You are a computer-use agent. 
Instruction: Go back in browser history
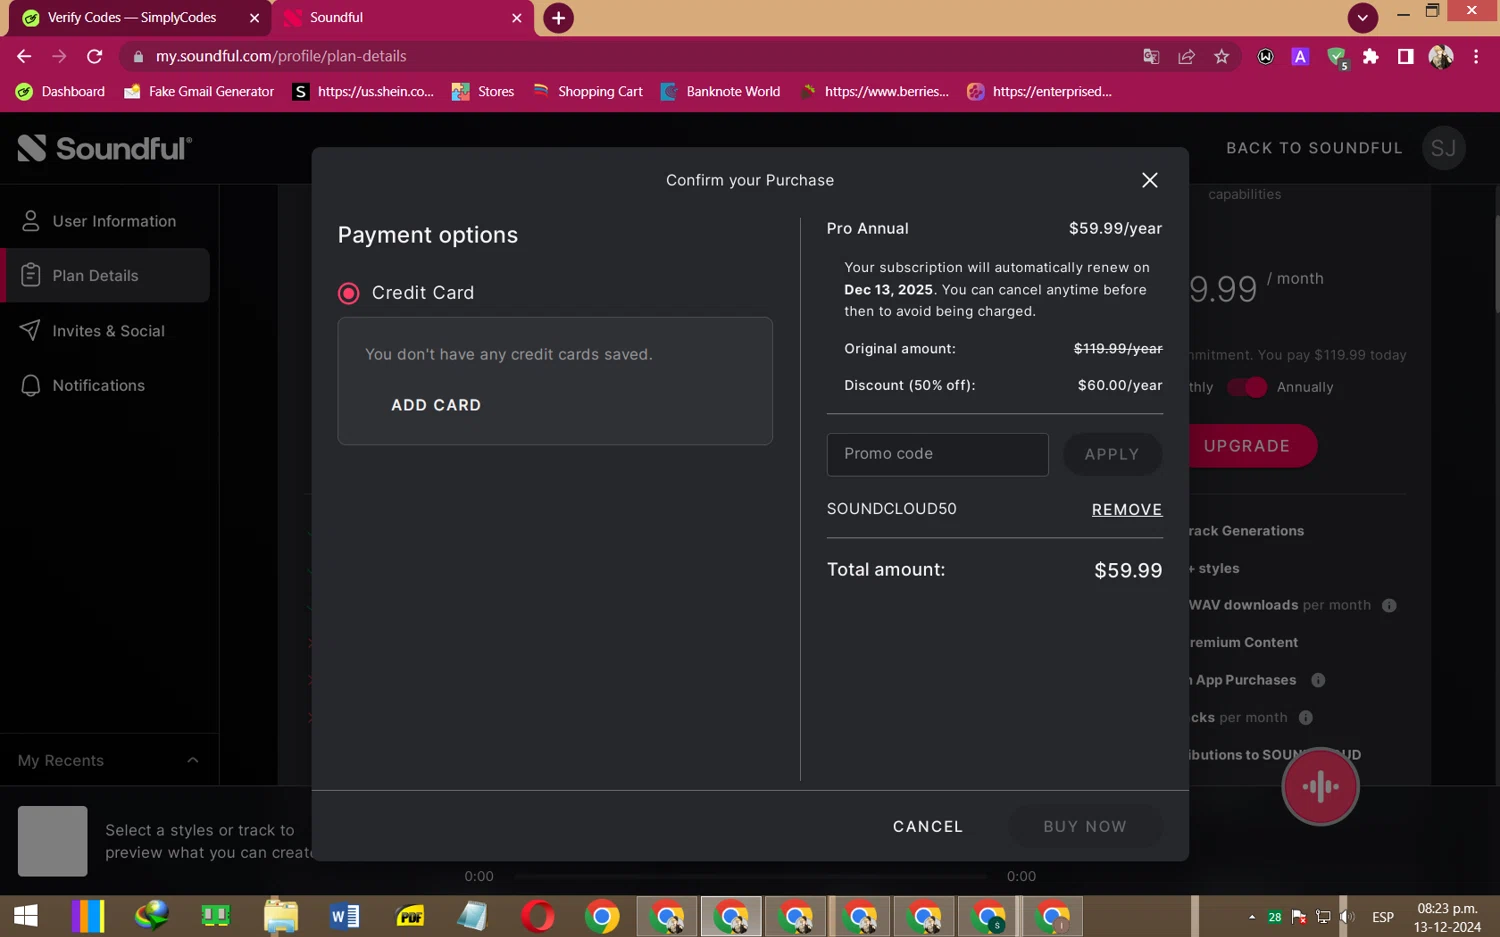click(24, 56)
